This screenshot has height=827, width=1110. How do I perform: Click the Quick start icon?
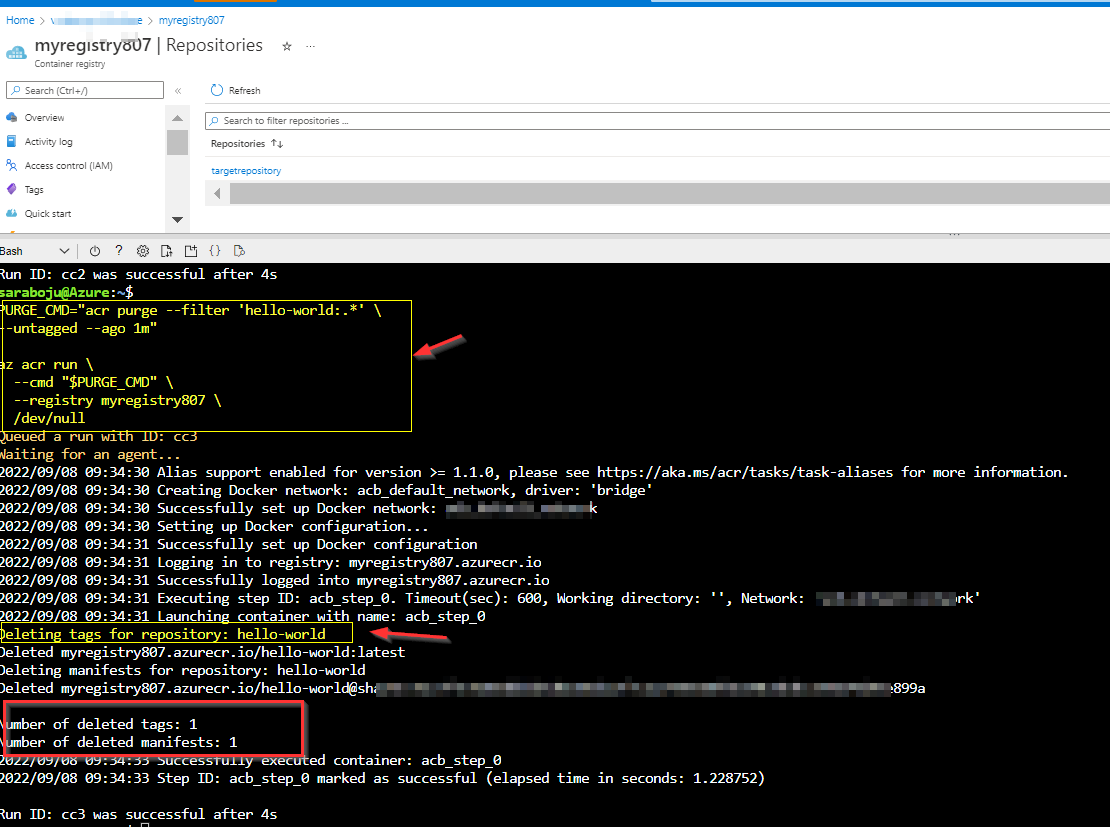[x=11, y=213]
